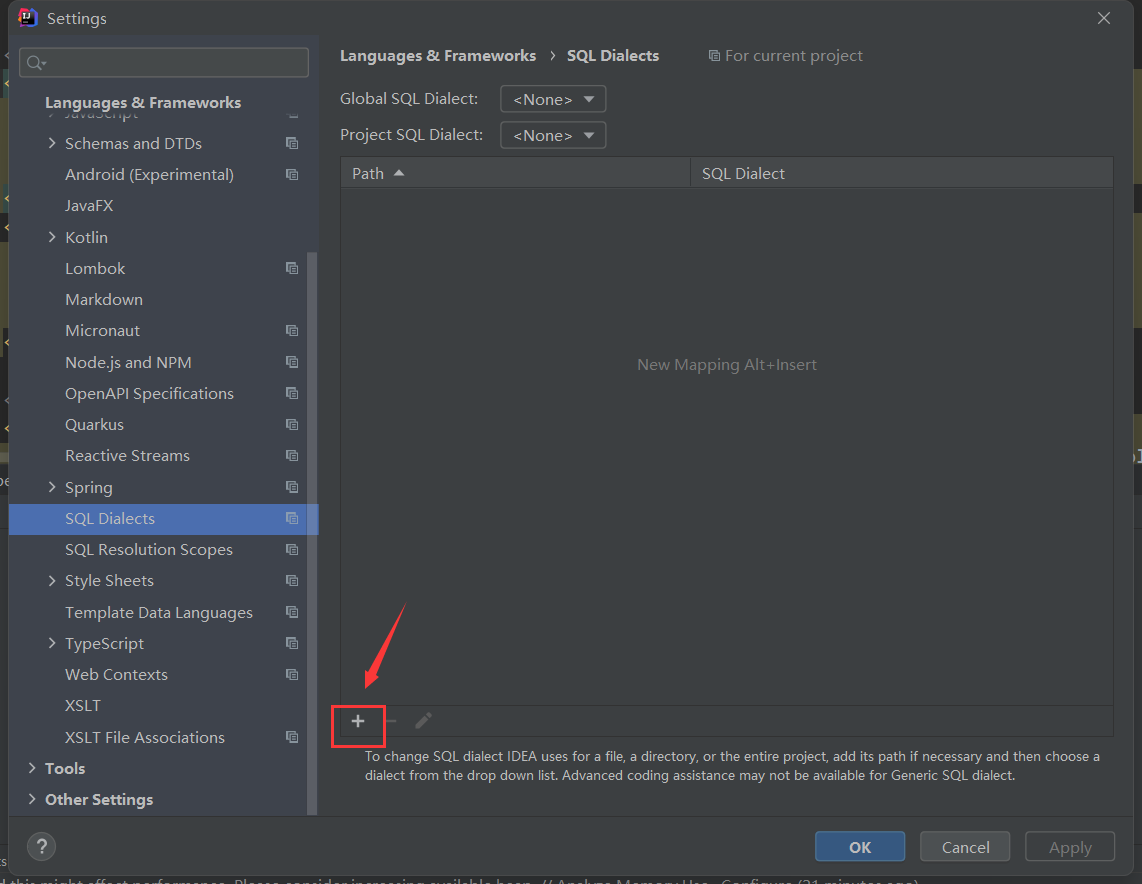
Task: Select JavaFX in the settings tree
Action: coord(89,206)
